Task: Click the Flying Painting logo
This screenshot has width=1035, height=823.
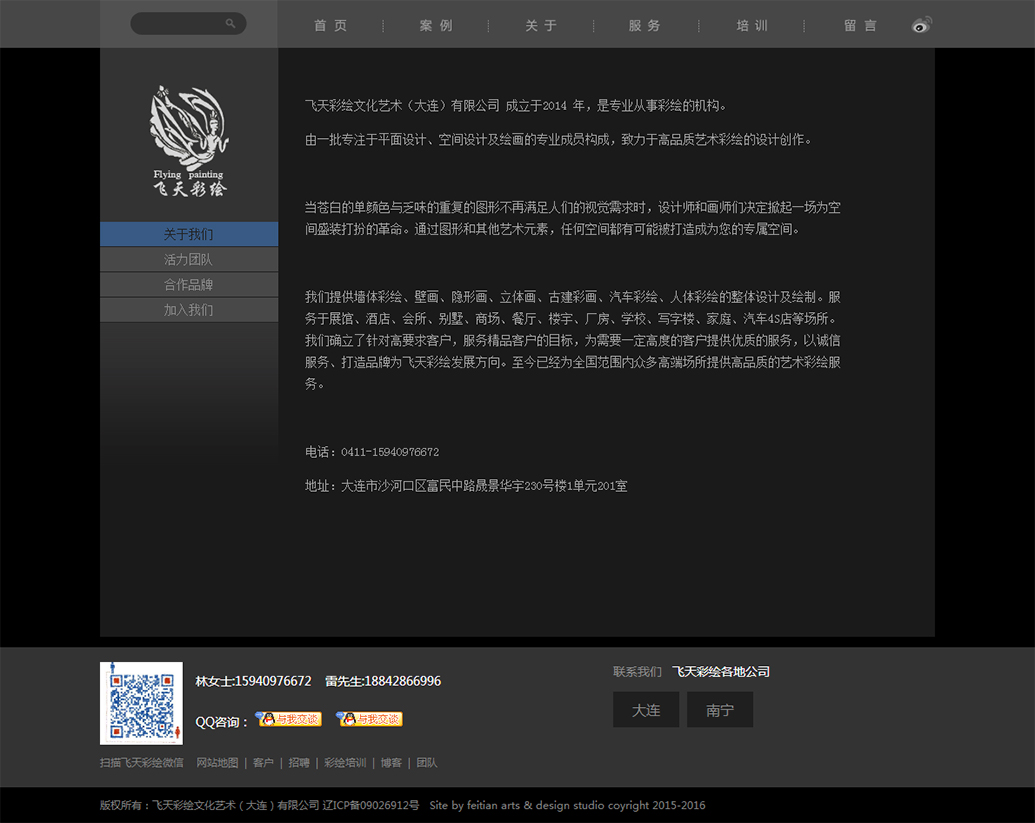Action: point(189,140)
